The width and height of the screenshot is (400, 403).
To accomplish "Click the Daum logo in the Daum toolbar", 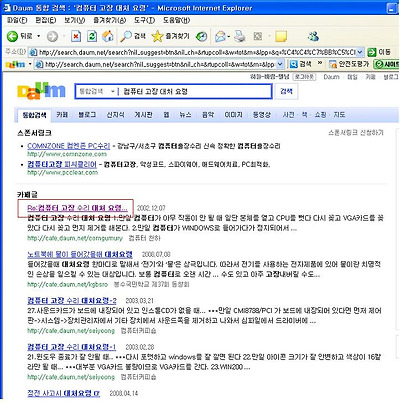I will pos(15,64).
